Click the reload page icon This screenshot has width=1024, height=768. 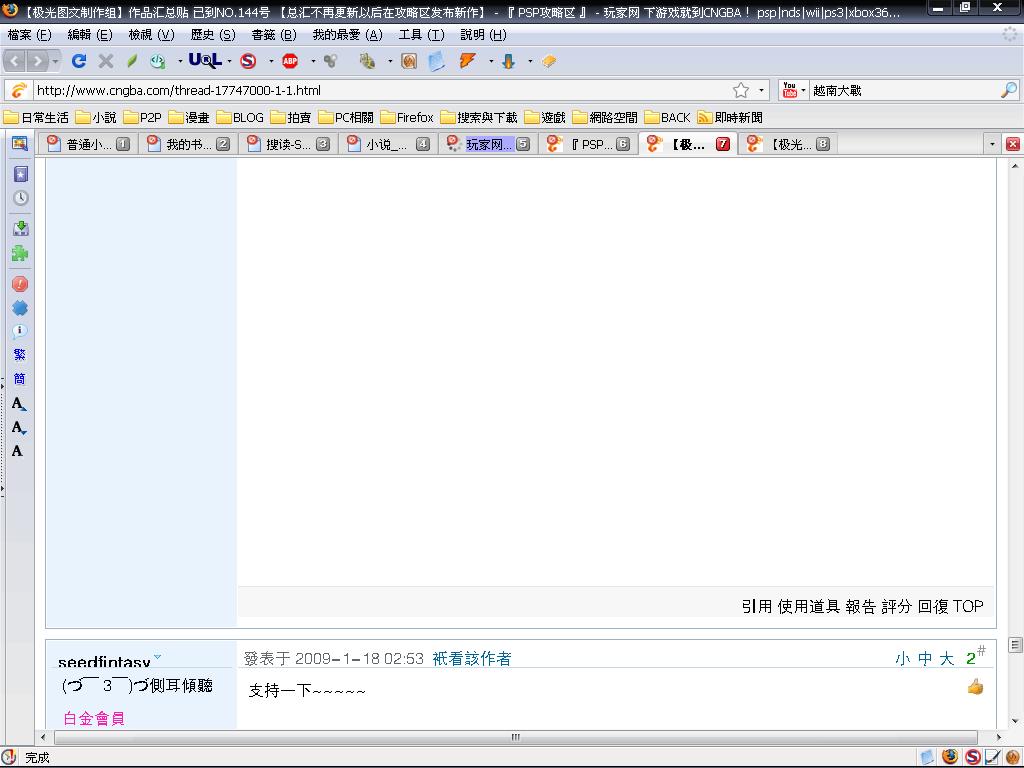click(79, 61)
